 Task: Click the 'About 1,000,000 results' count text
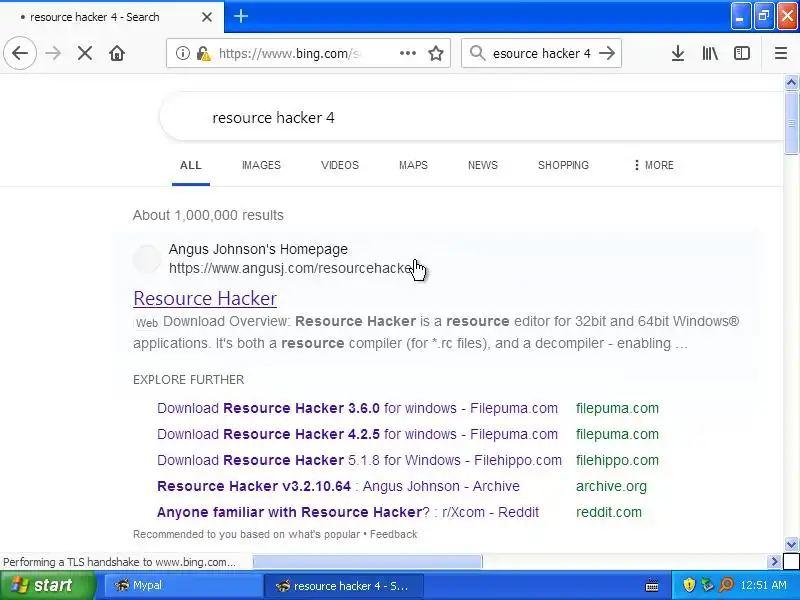tap(208, 215)
